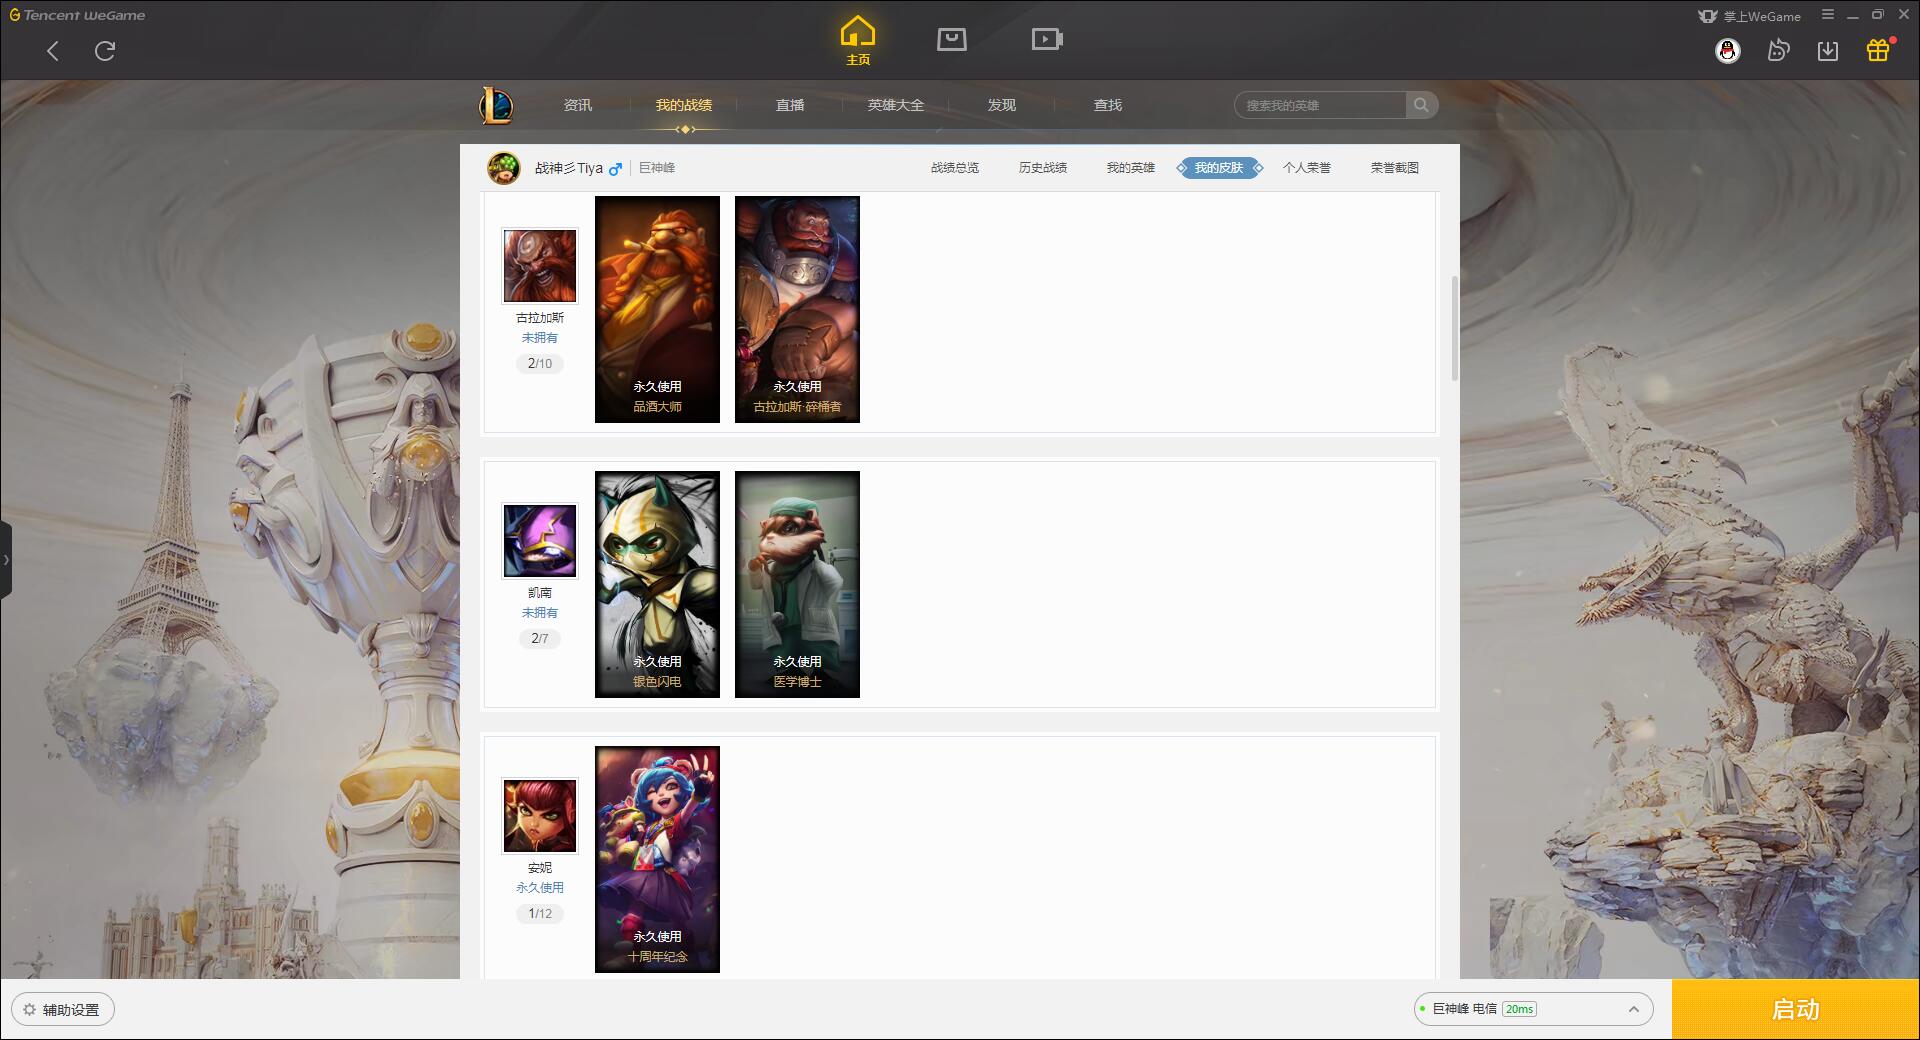Screen dimensions: 1920x1040
Task: Click the blue male gender icon
Action: coord(615,169)
